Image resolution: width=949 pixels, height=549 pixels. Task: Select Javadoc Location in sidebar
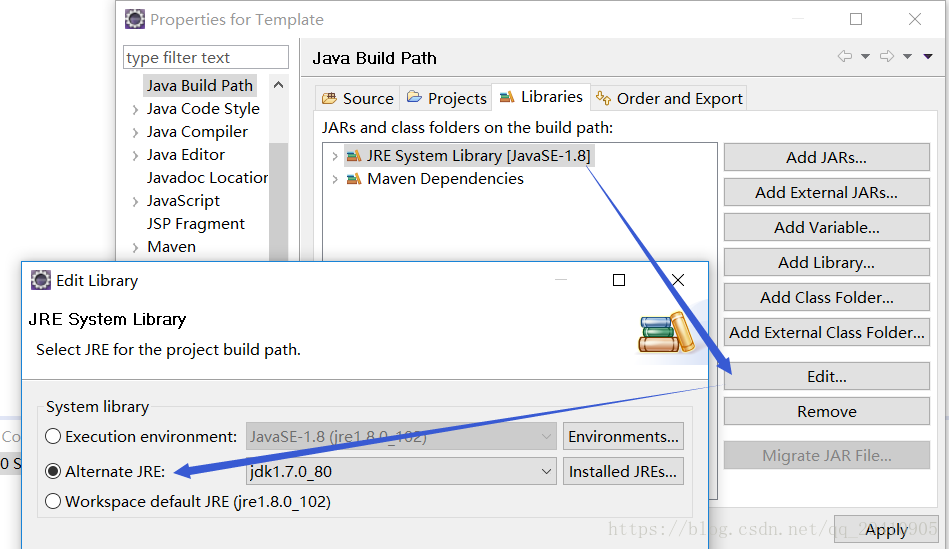207,178
